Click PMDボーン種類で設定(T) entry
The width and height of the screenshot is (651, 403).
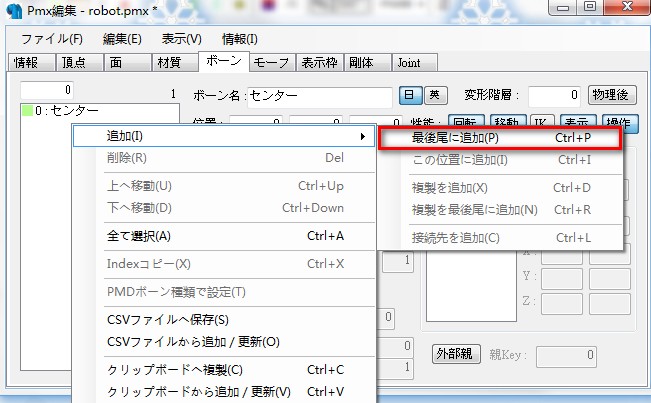224,292
